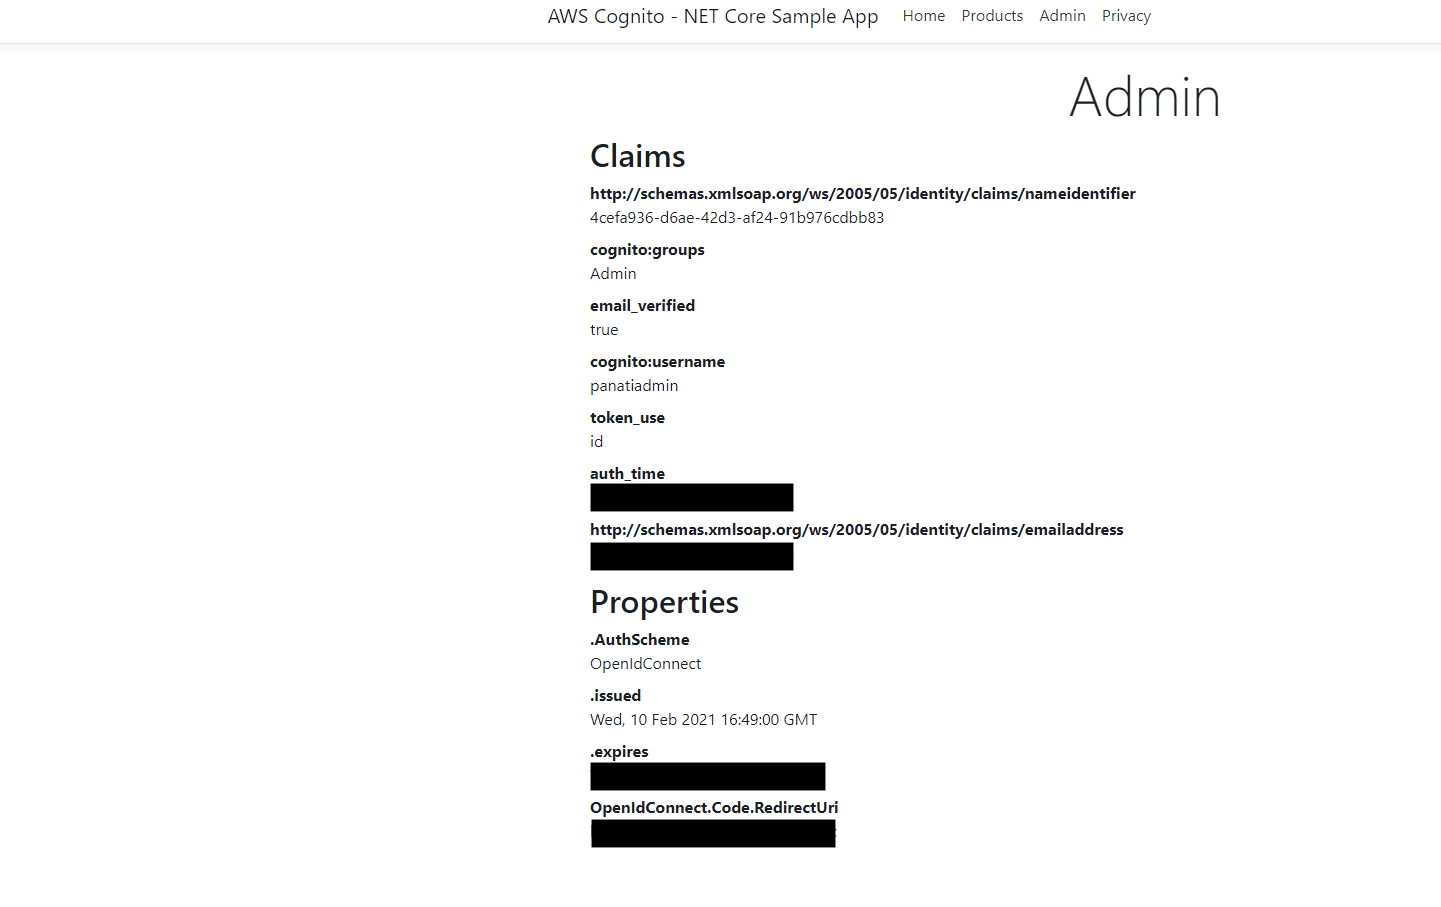This screenshot has height=907, width=1441.
Task: Click the value true under email_verified
Action: [604, 329]
